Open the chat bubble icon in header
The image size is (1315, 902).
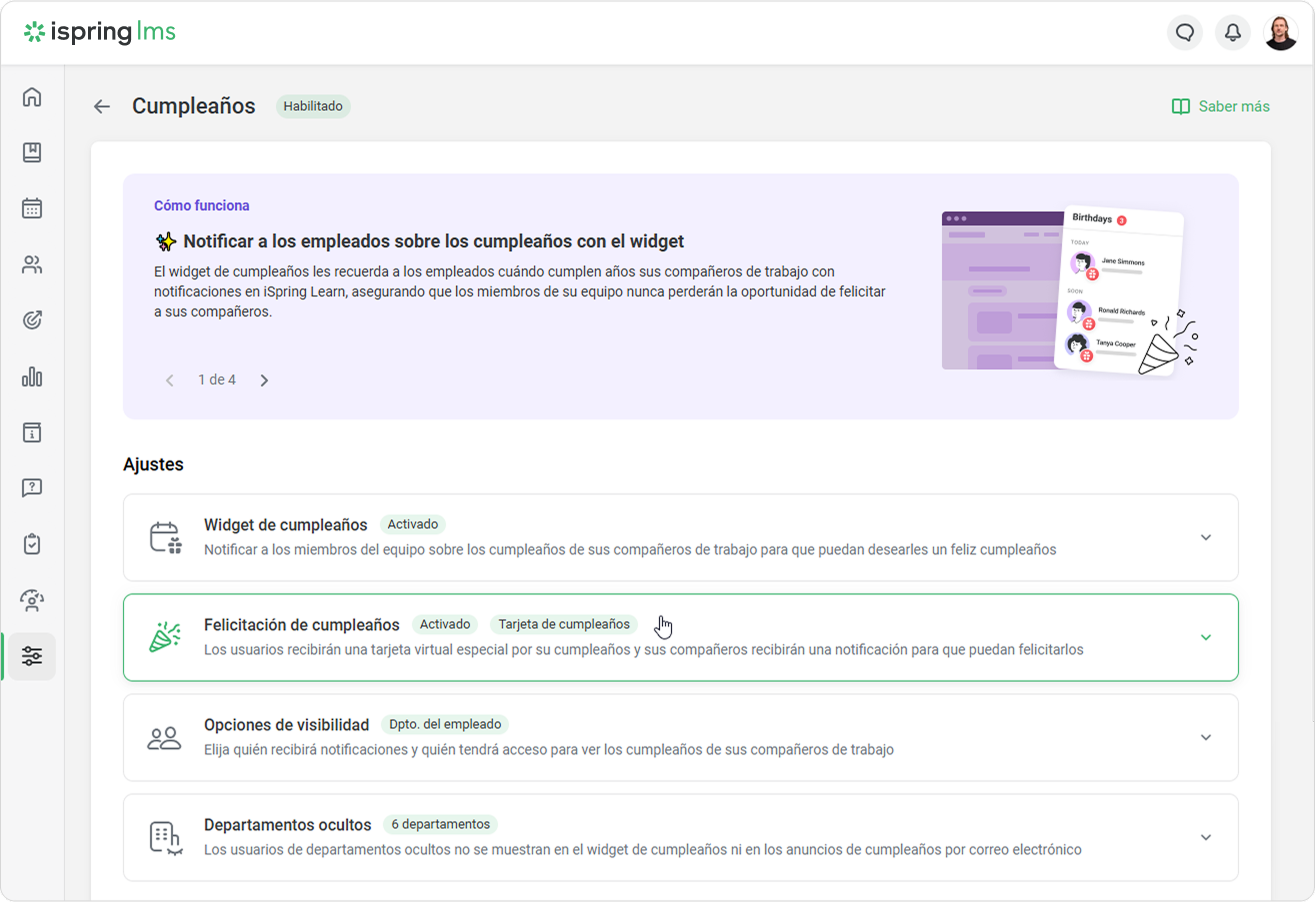(x=1185, y=33)
